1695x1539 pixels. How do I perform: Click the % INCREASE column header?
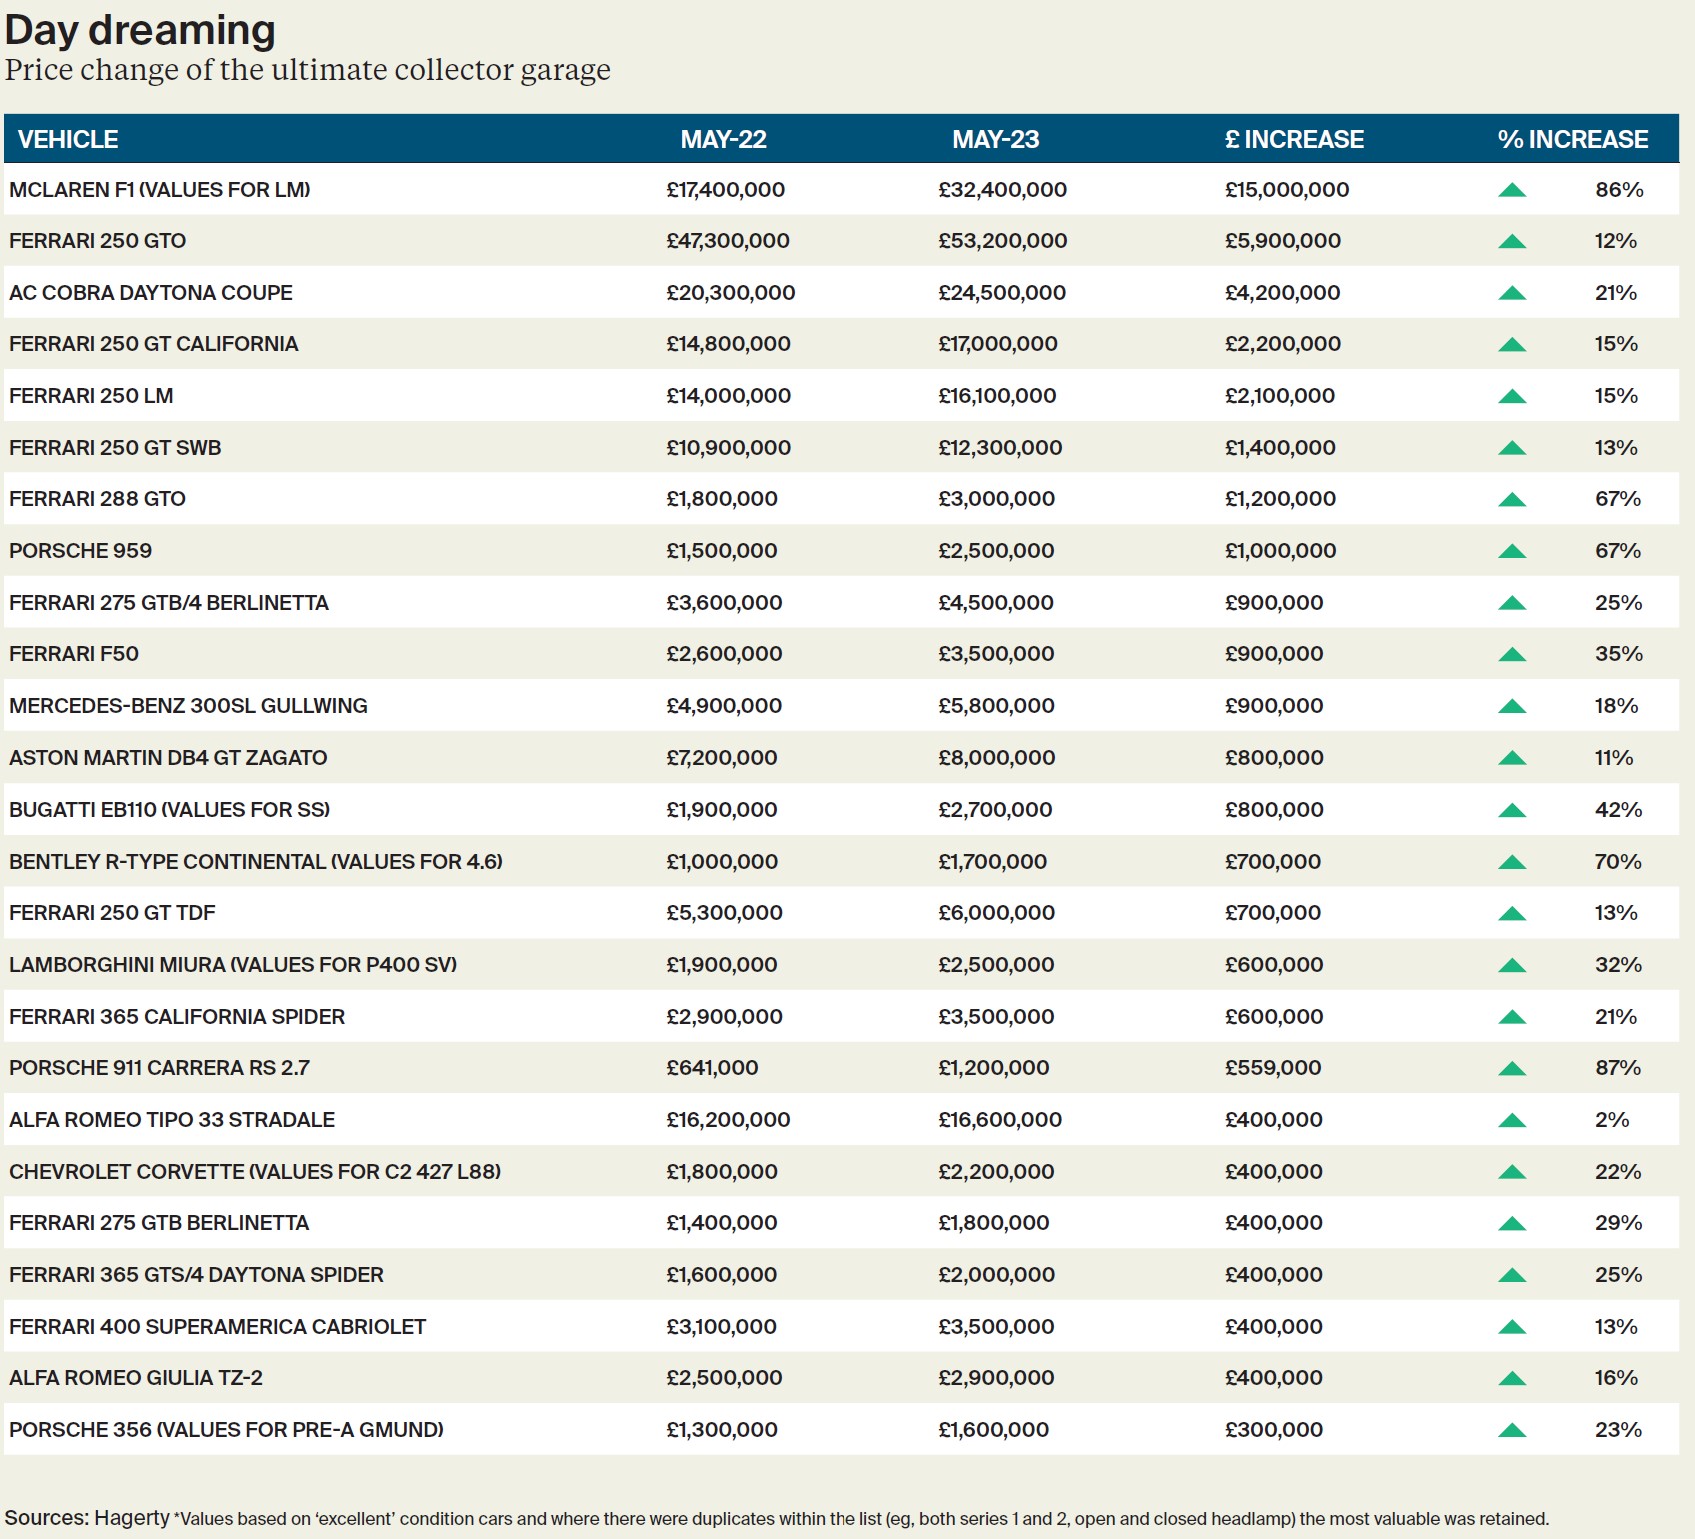[1572, 139]
